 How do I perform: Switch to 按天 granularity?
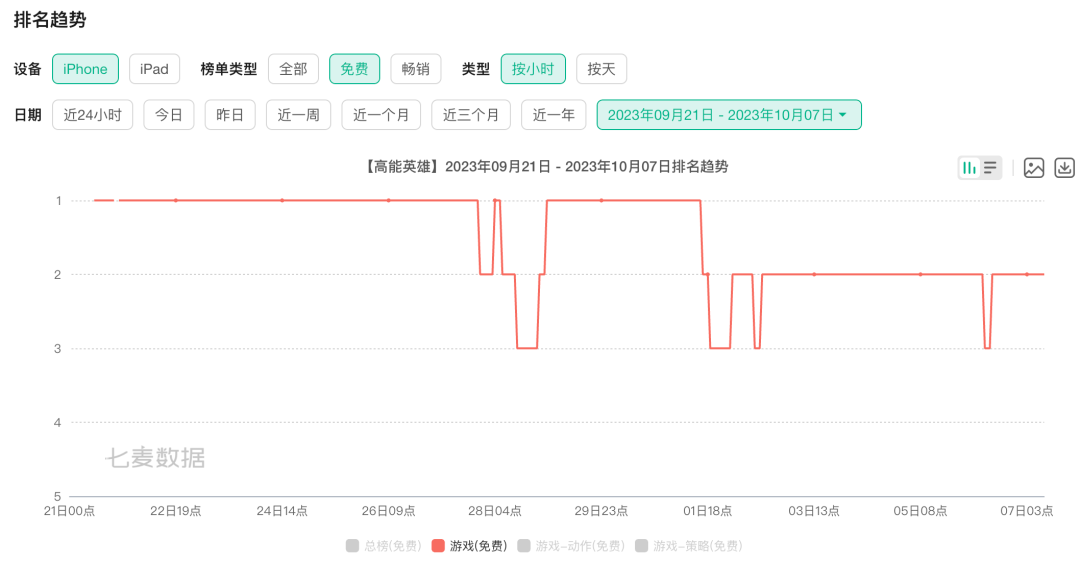601,69
